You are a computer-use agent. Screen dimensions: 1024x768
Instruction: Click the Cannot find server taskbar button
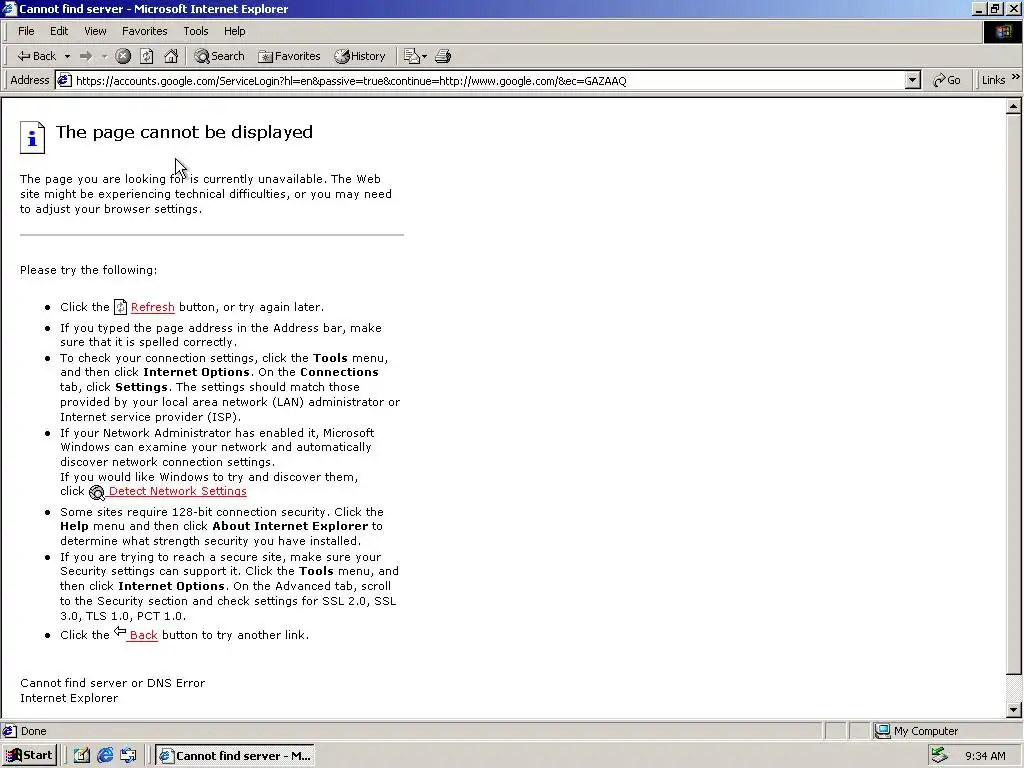click(235, 756)
